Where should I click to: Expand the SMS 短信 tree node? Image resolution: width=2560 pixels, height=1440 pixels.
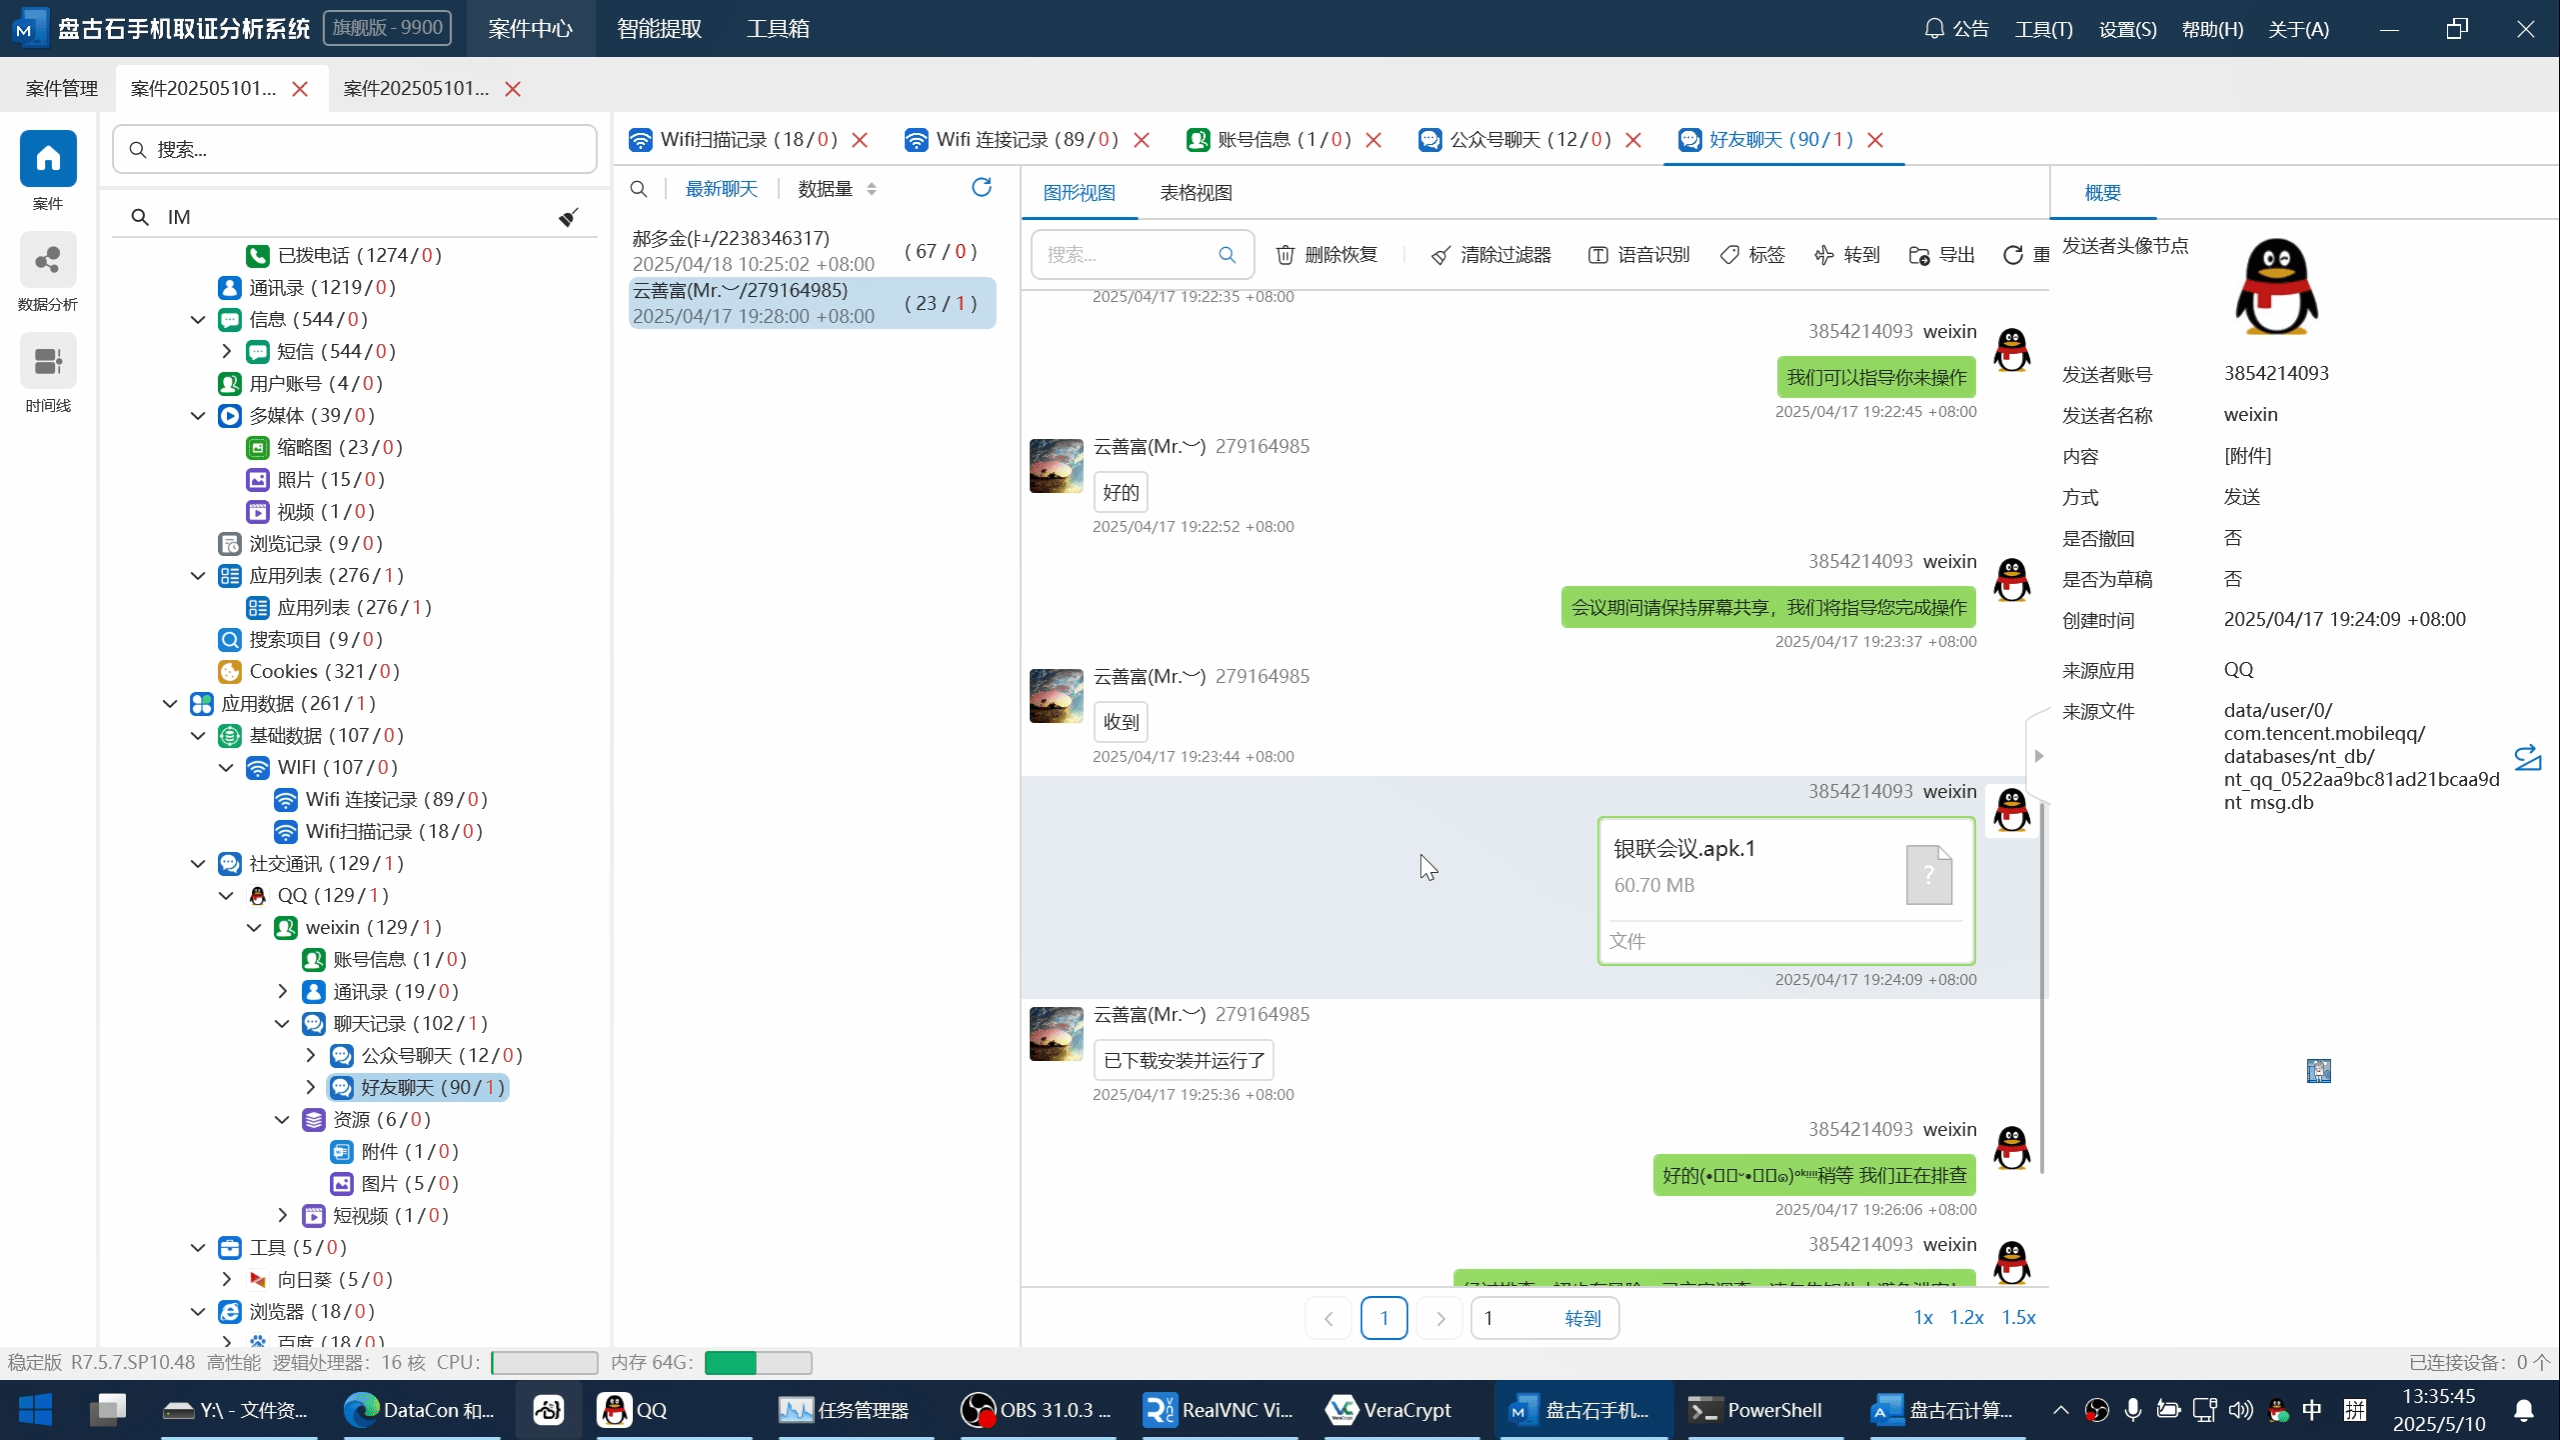point(227,351)
